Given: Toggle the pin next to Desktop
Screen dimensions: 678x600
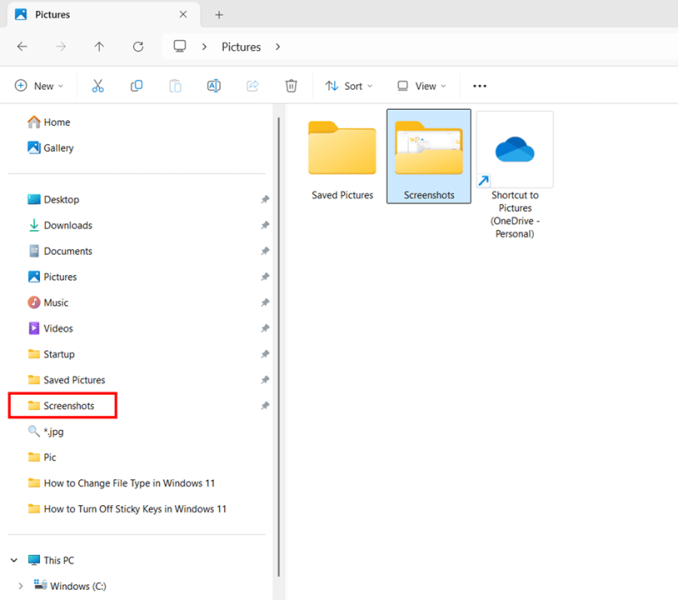Looking at the screenshot, I should [x=265, y=199].
